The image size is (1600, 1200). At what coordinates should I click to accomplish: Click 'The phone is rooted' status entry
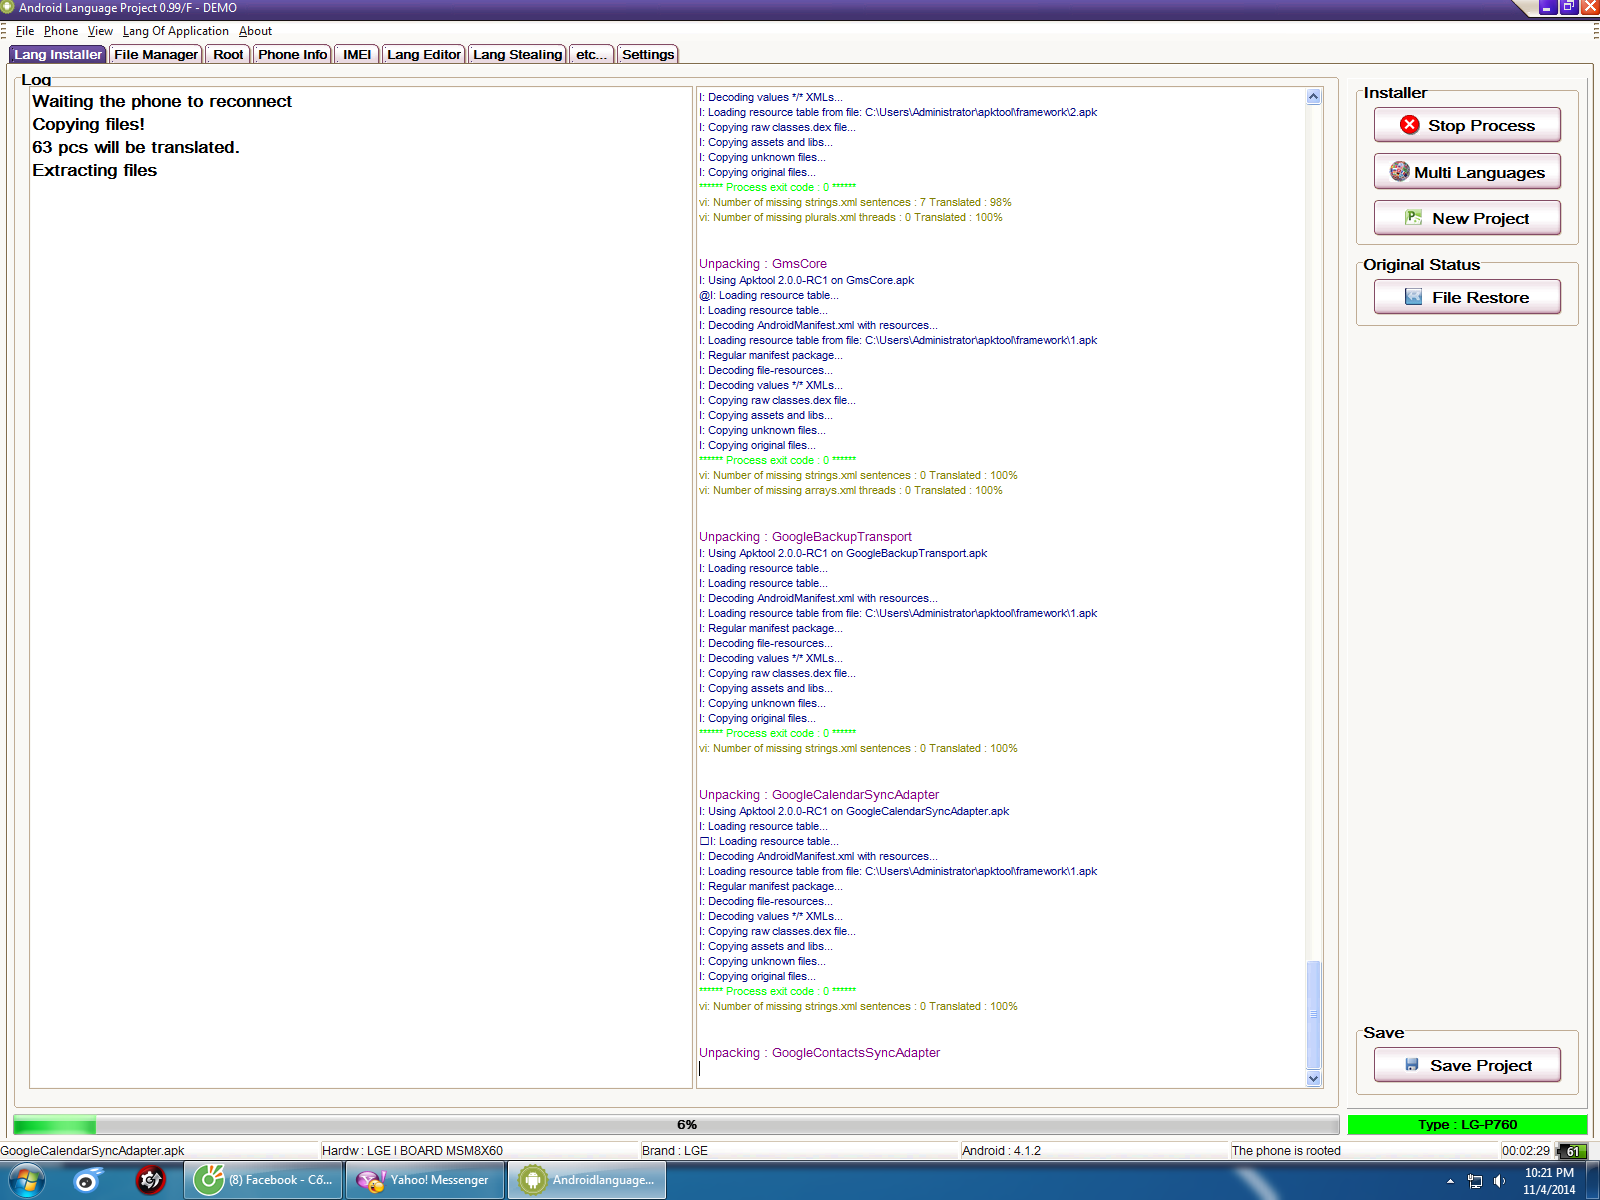pos(1286,1151)
